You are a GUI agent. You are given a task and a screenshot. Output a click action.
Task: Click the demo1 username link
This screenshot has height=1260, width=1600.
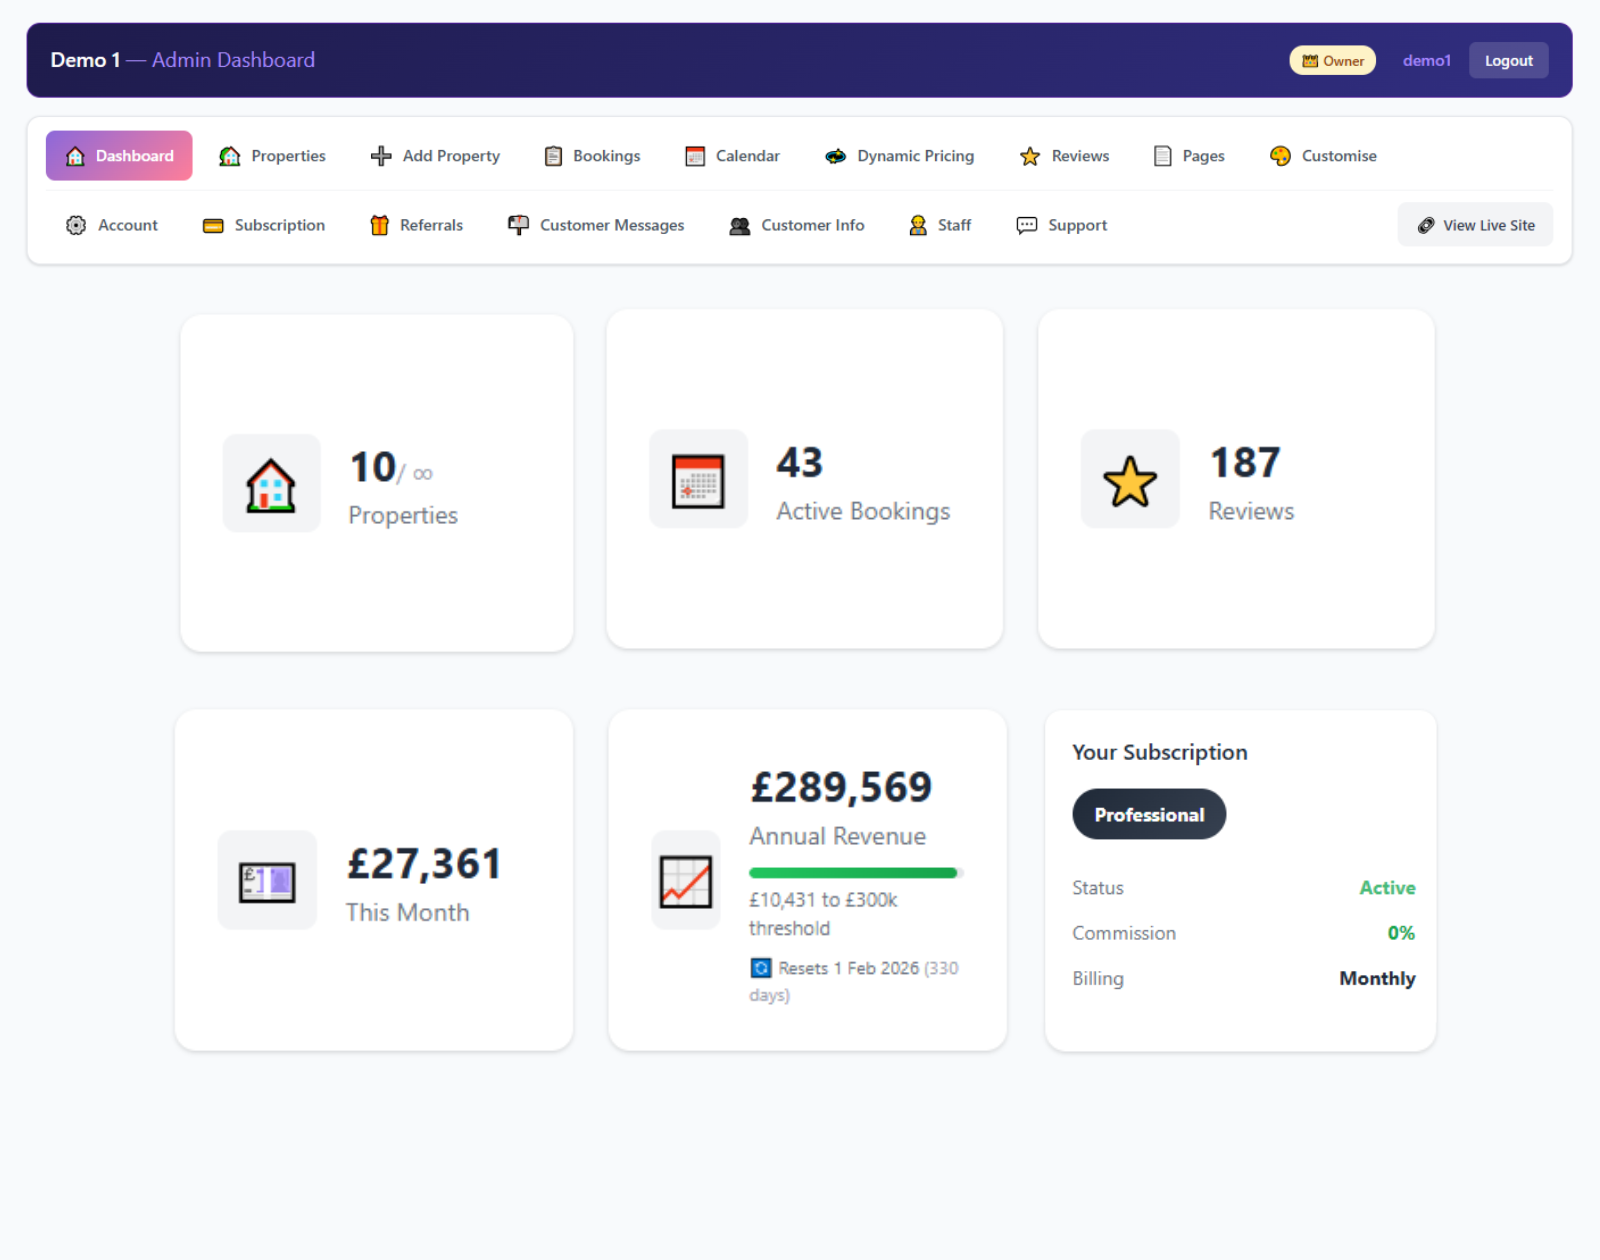coord(1426,60)
